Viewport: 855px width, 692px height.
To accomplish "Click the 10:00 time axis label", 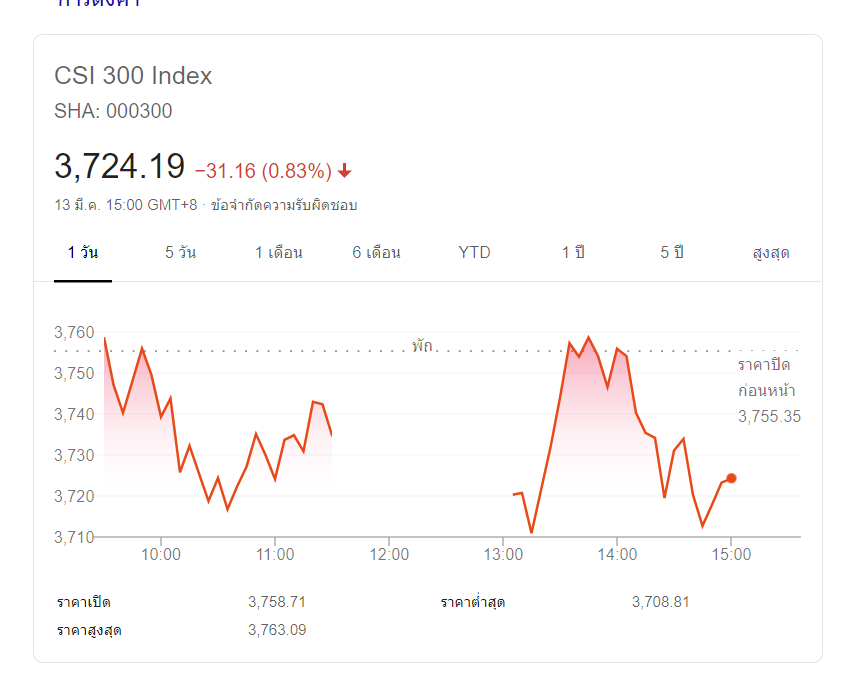I will click(x=162, y=554).
